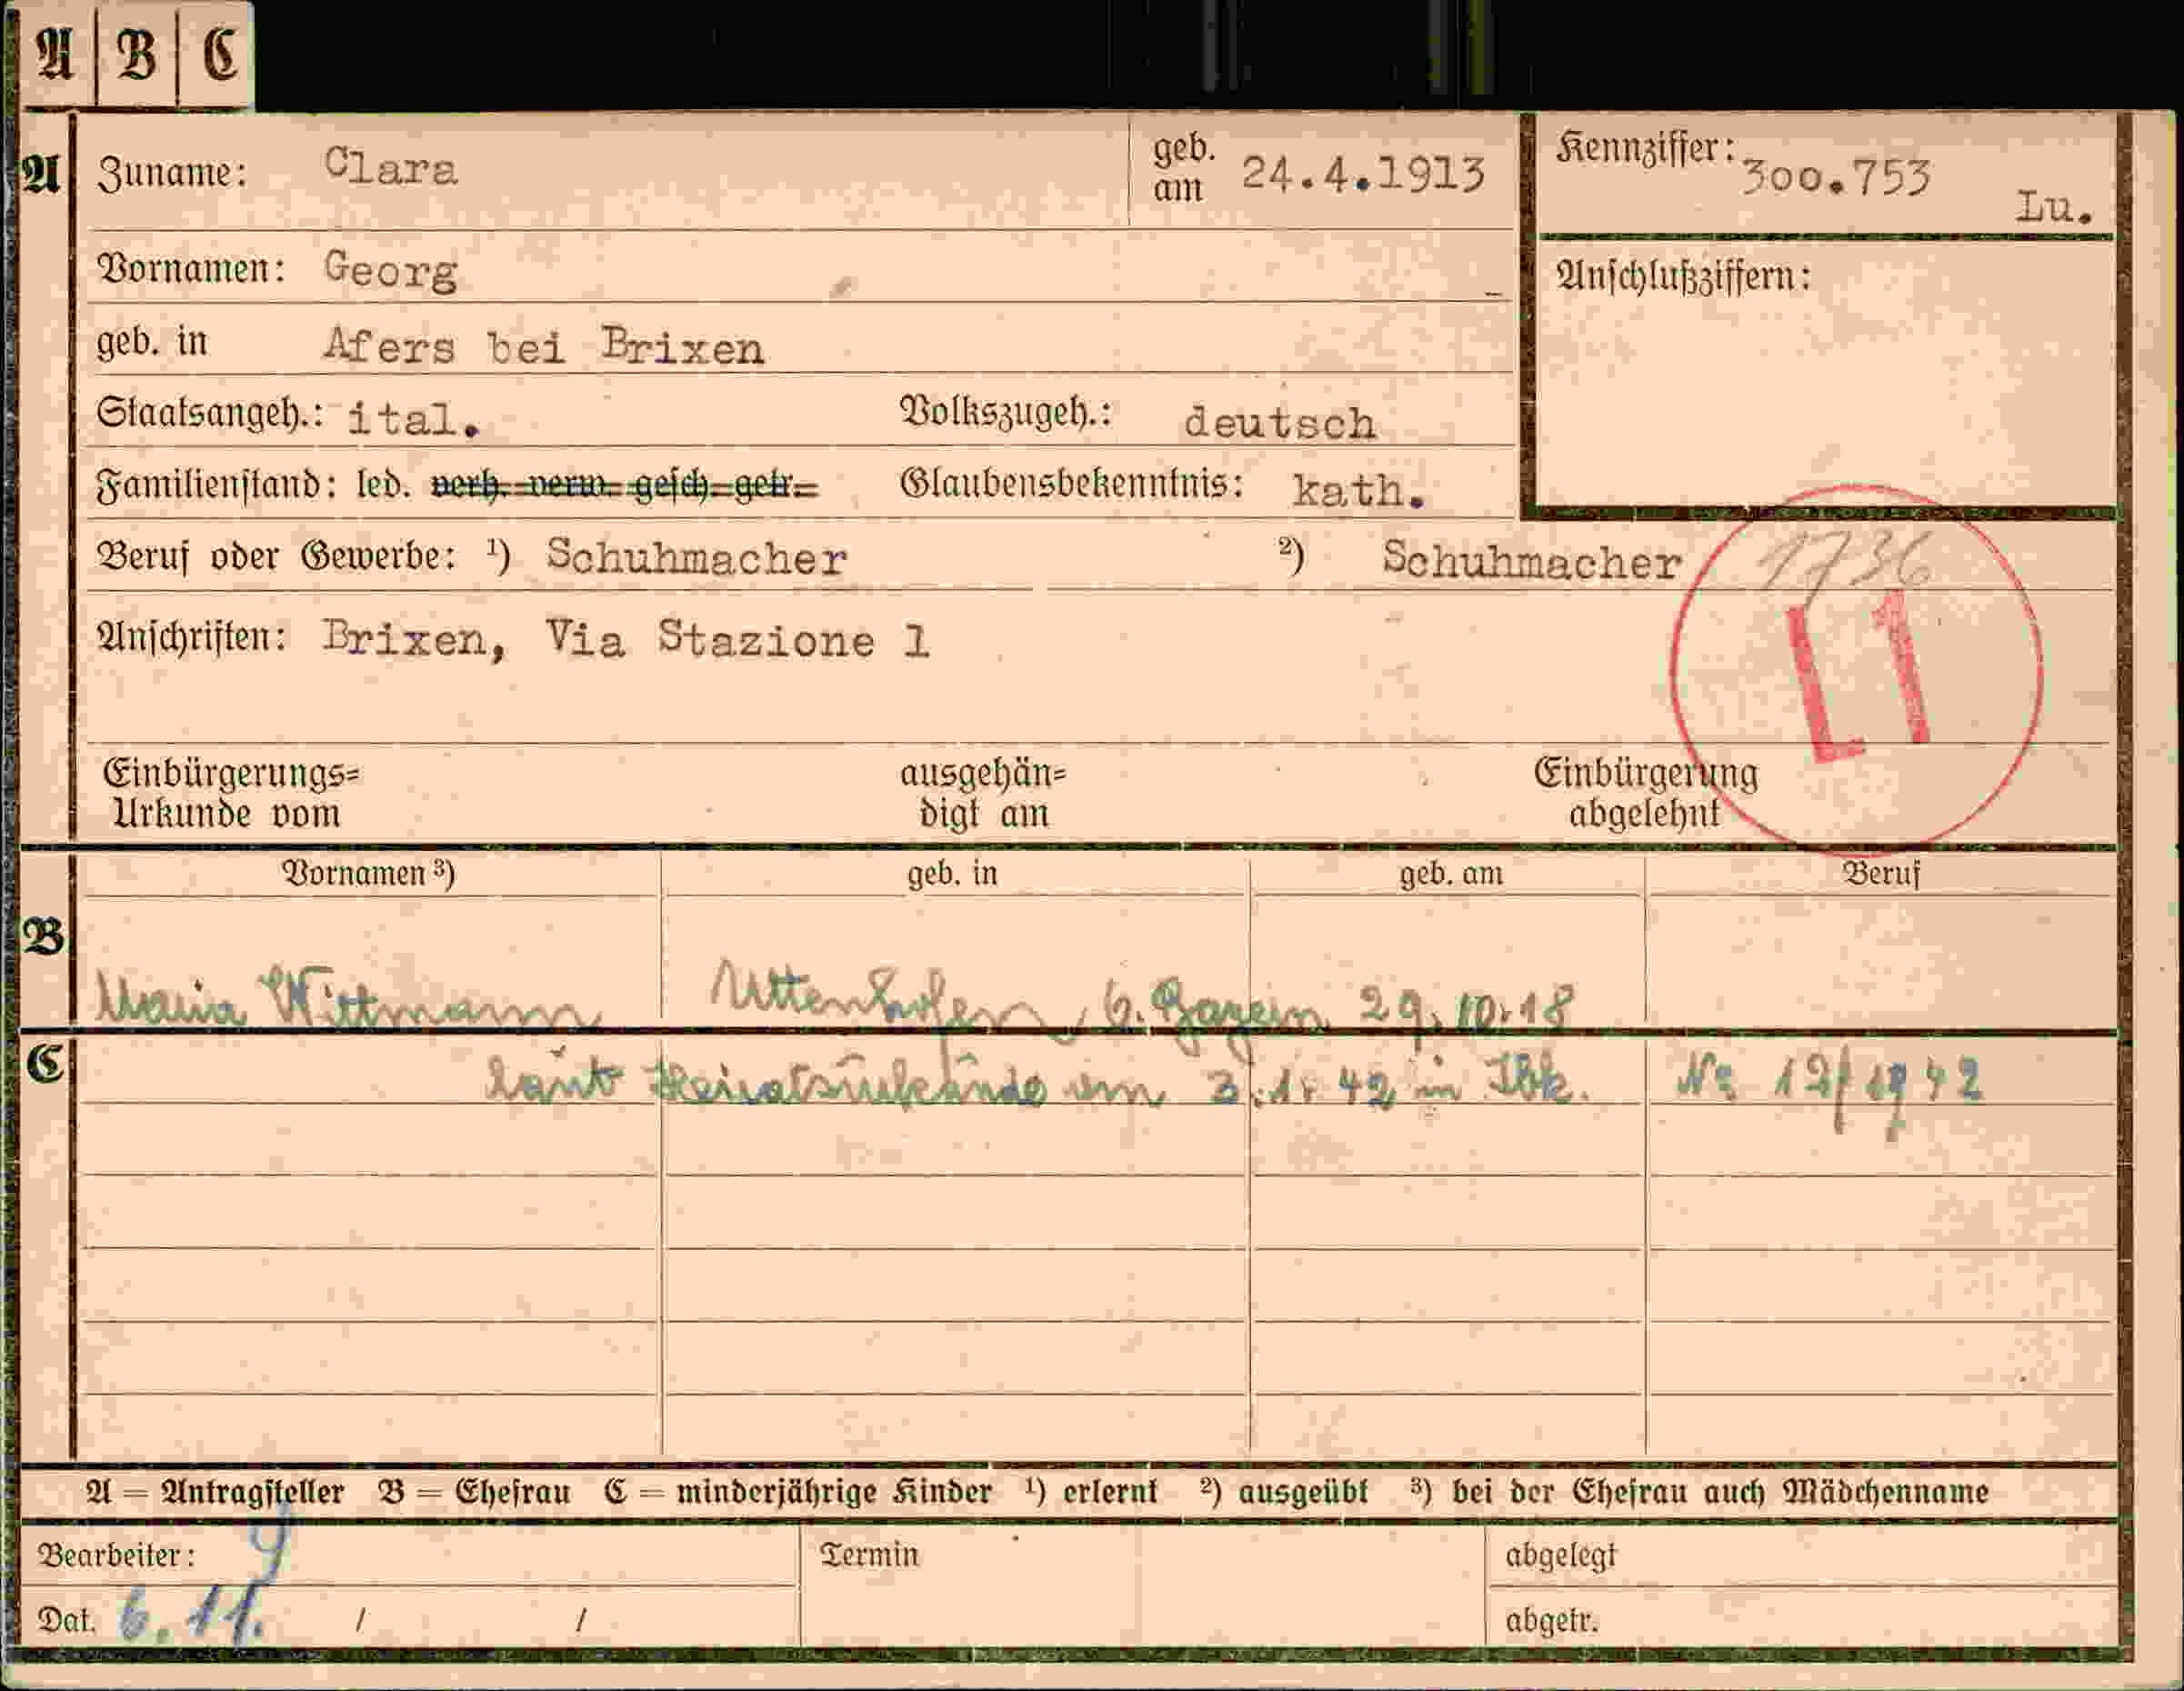Click wife's birth date '29.10.18'

pyautogui.click(x=1467, y=1008)
